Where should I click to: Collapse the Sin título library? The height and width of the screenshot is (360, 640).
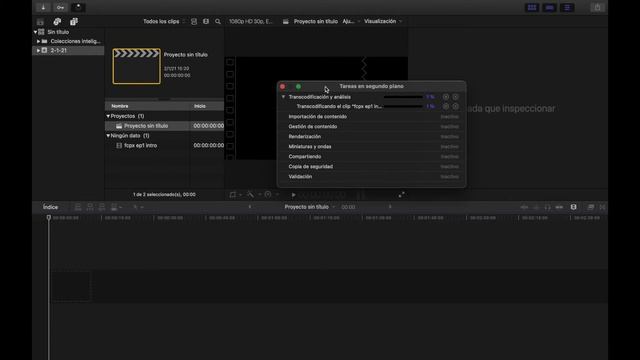click(x=35, y=32)
